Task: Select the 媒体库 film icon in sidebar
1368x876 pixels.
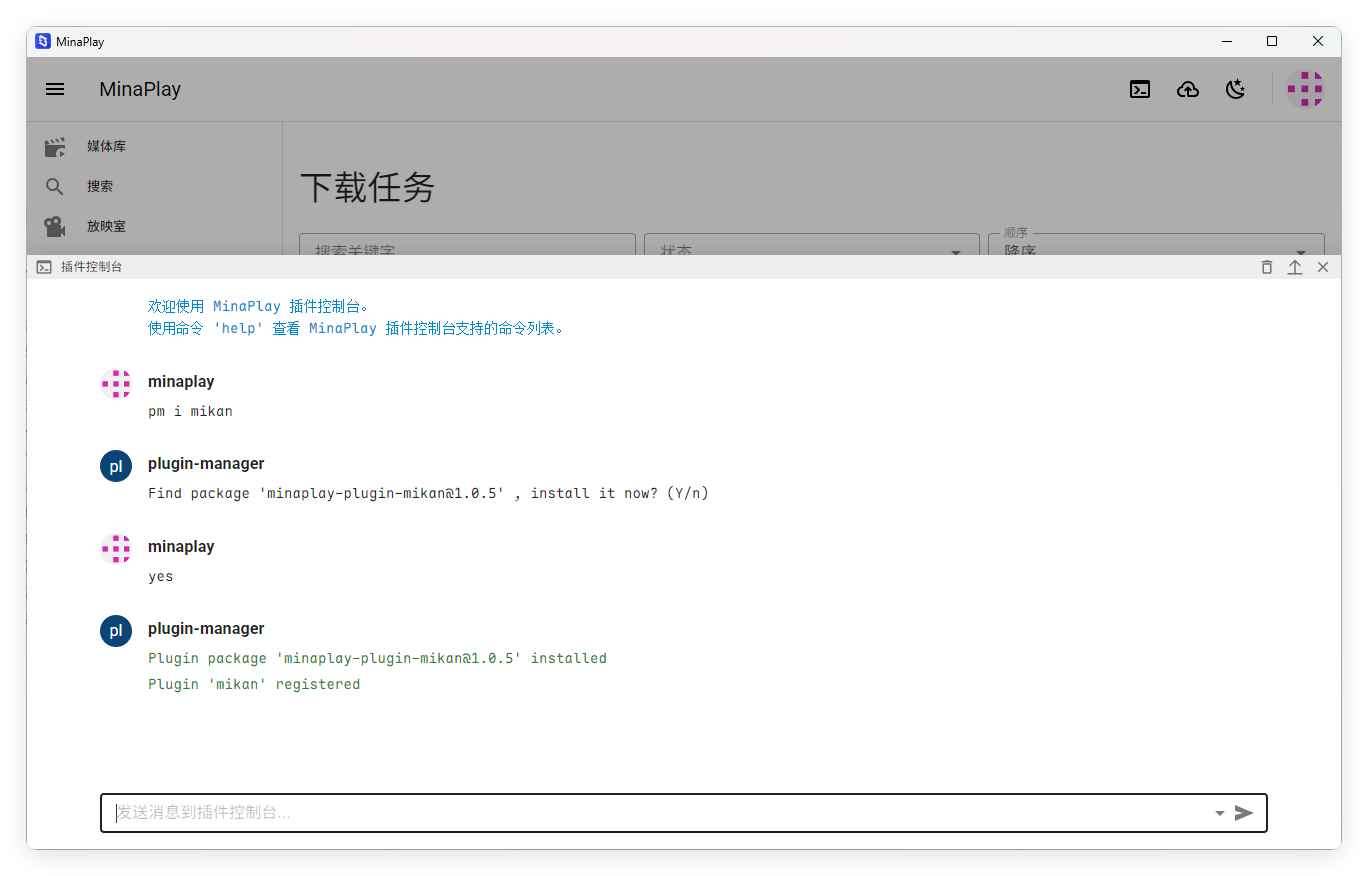Action: point(54,146)
